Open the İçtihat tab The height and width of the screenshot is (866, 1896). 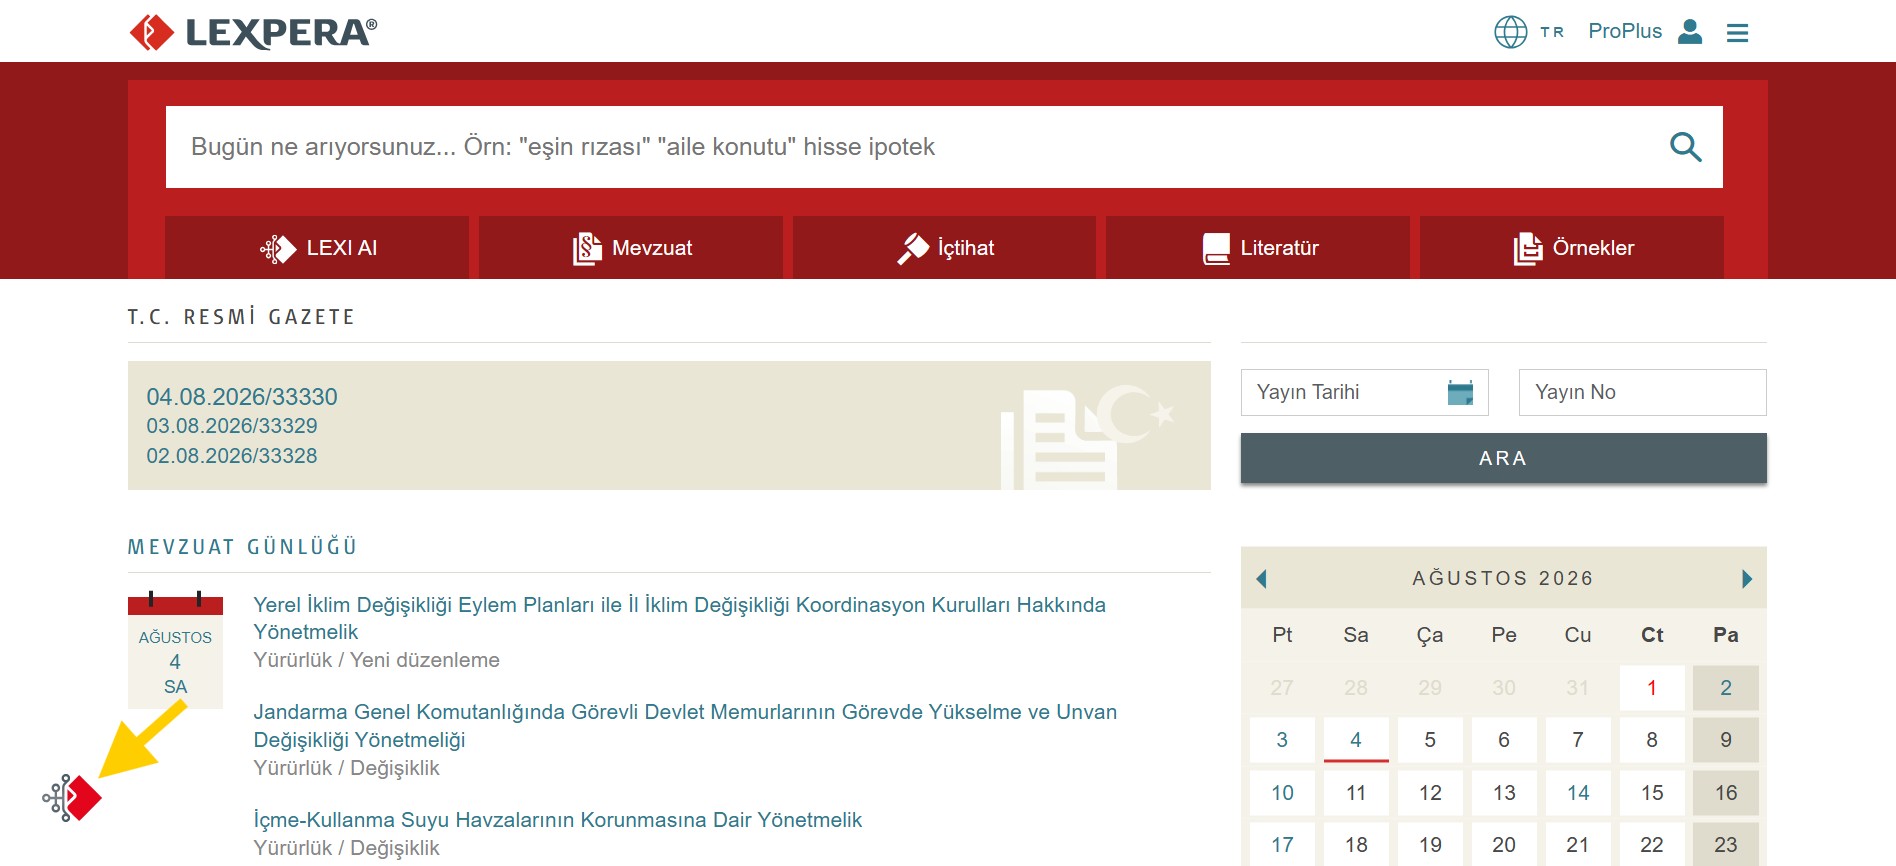coord(944,248)
